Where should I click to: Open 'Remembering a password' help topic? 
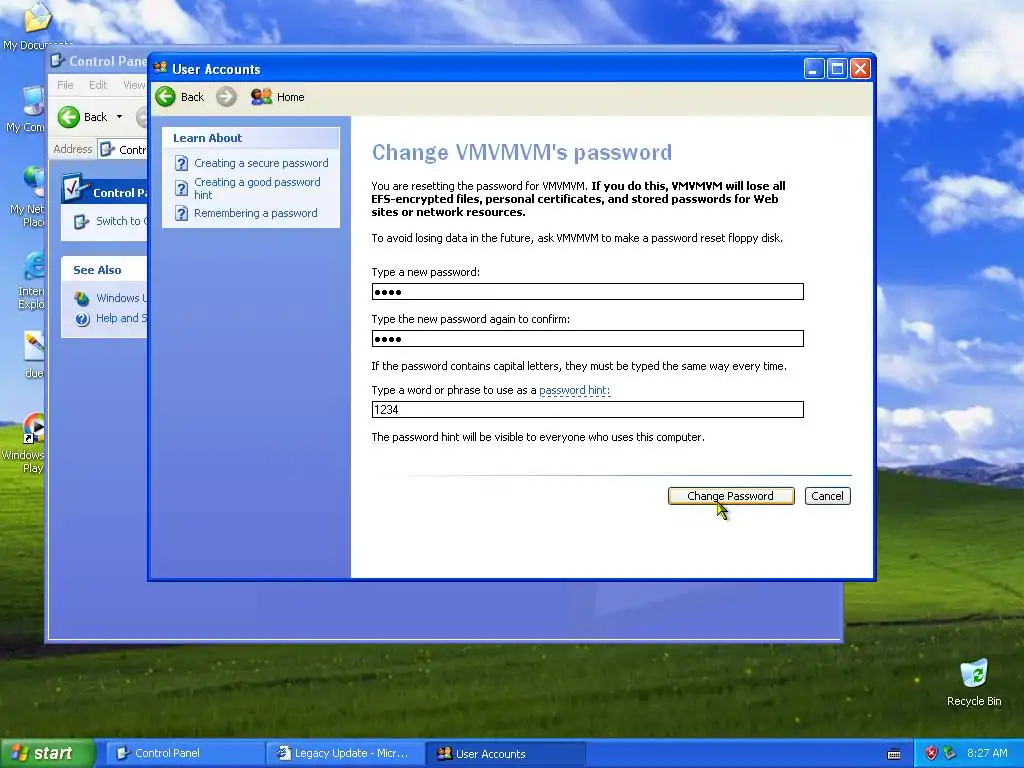coord(255,213)
